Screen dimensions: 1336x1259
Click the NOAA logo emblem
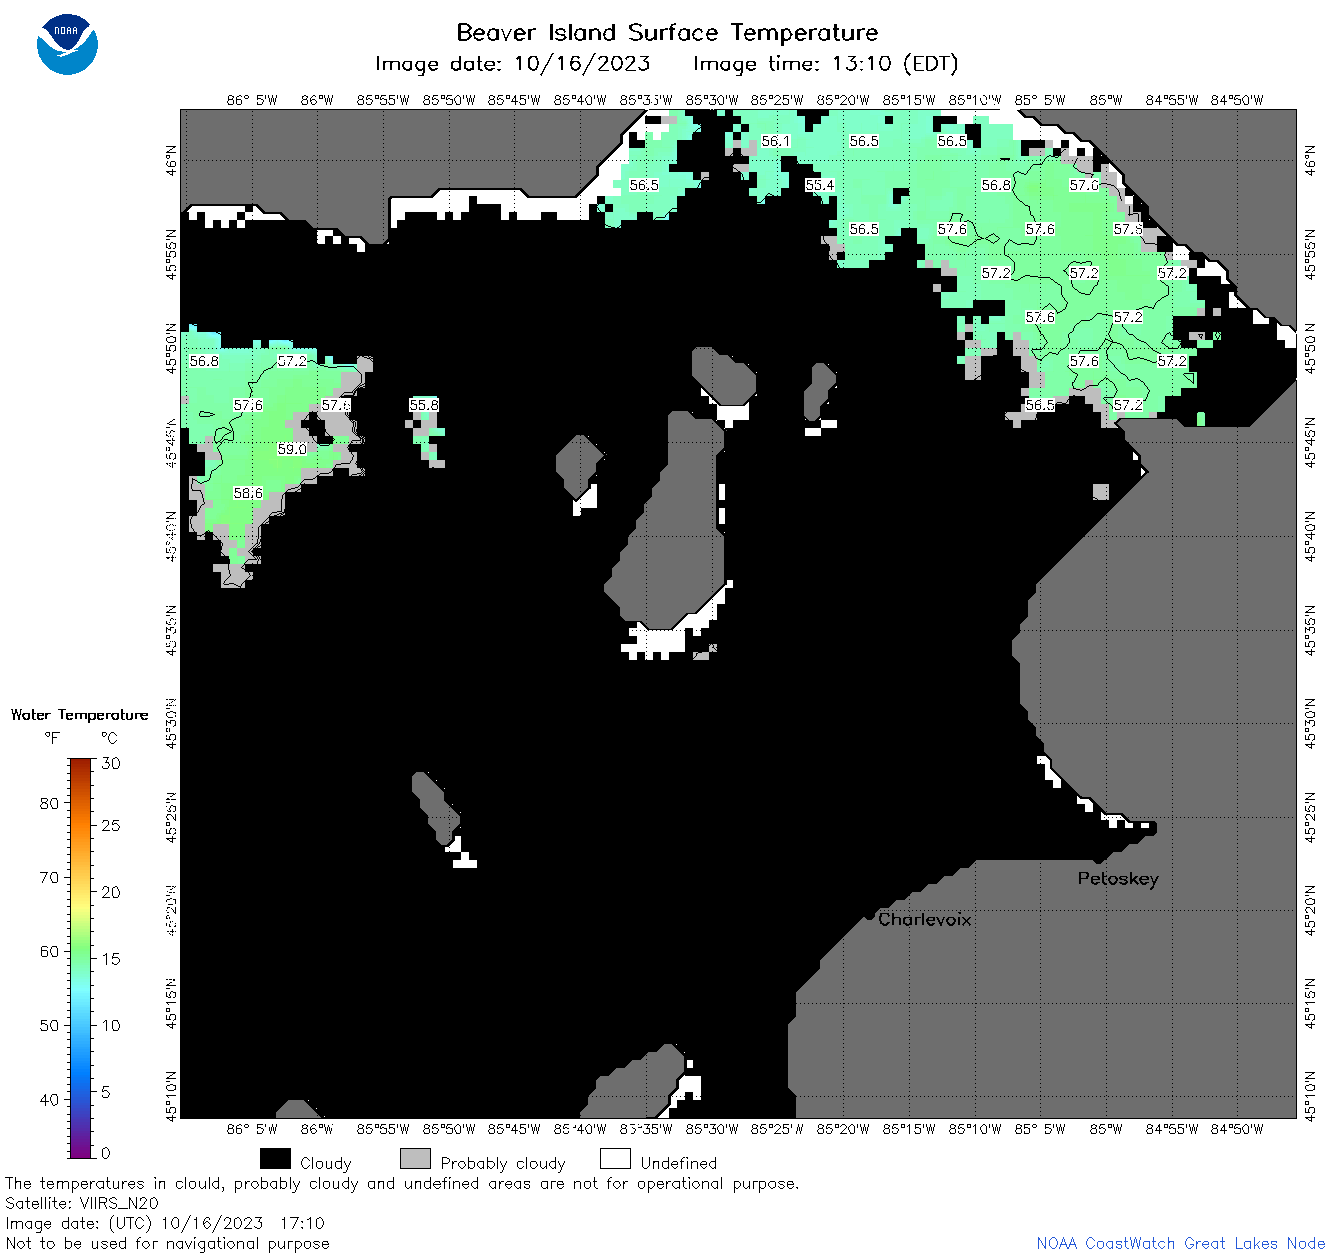coord(67,44)
